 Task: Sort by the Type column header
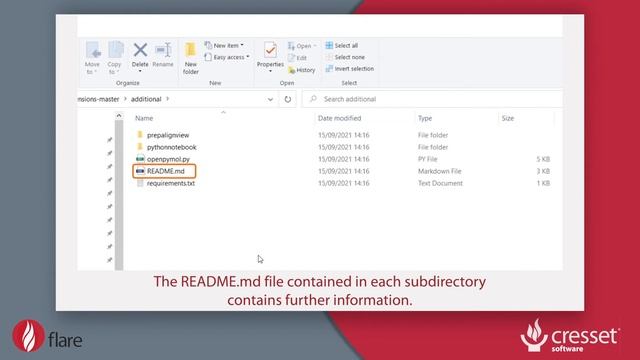(425, 118)
